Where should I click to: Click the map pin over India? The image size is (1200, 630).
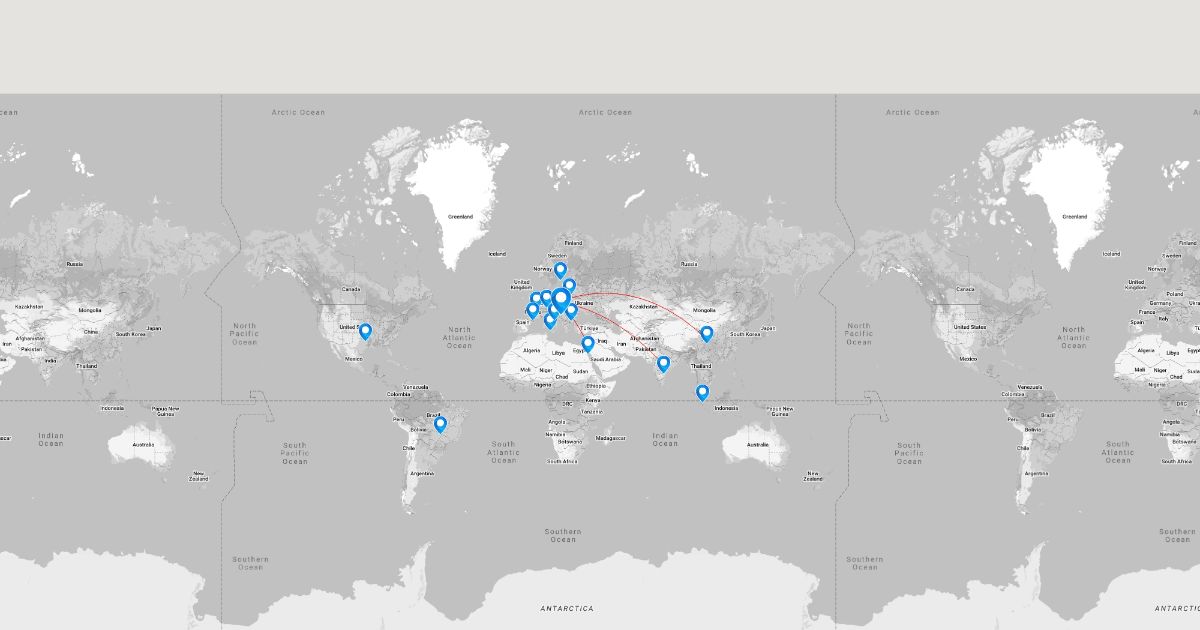(662, 363)
